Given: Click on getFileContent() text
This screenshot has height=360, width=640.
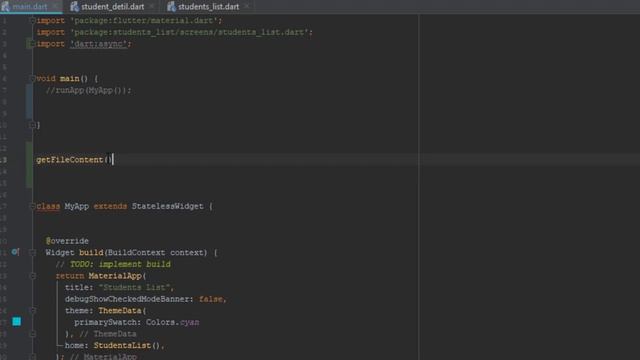Looking at the screenshot, I should coord(73,160).
